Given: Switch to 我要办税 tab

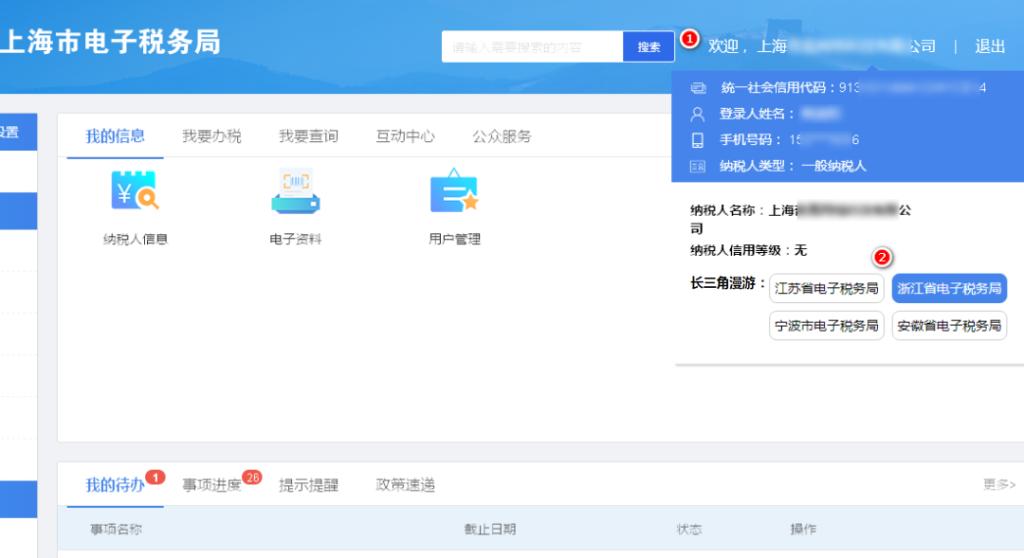Looking at the screenshot, I should [211, 136].
